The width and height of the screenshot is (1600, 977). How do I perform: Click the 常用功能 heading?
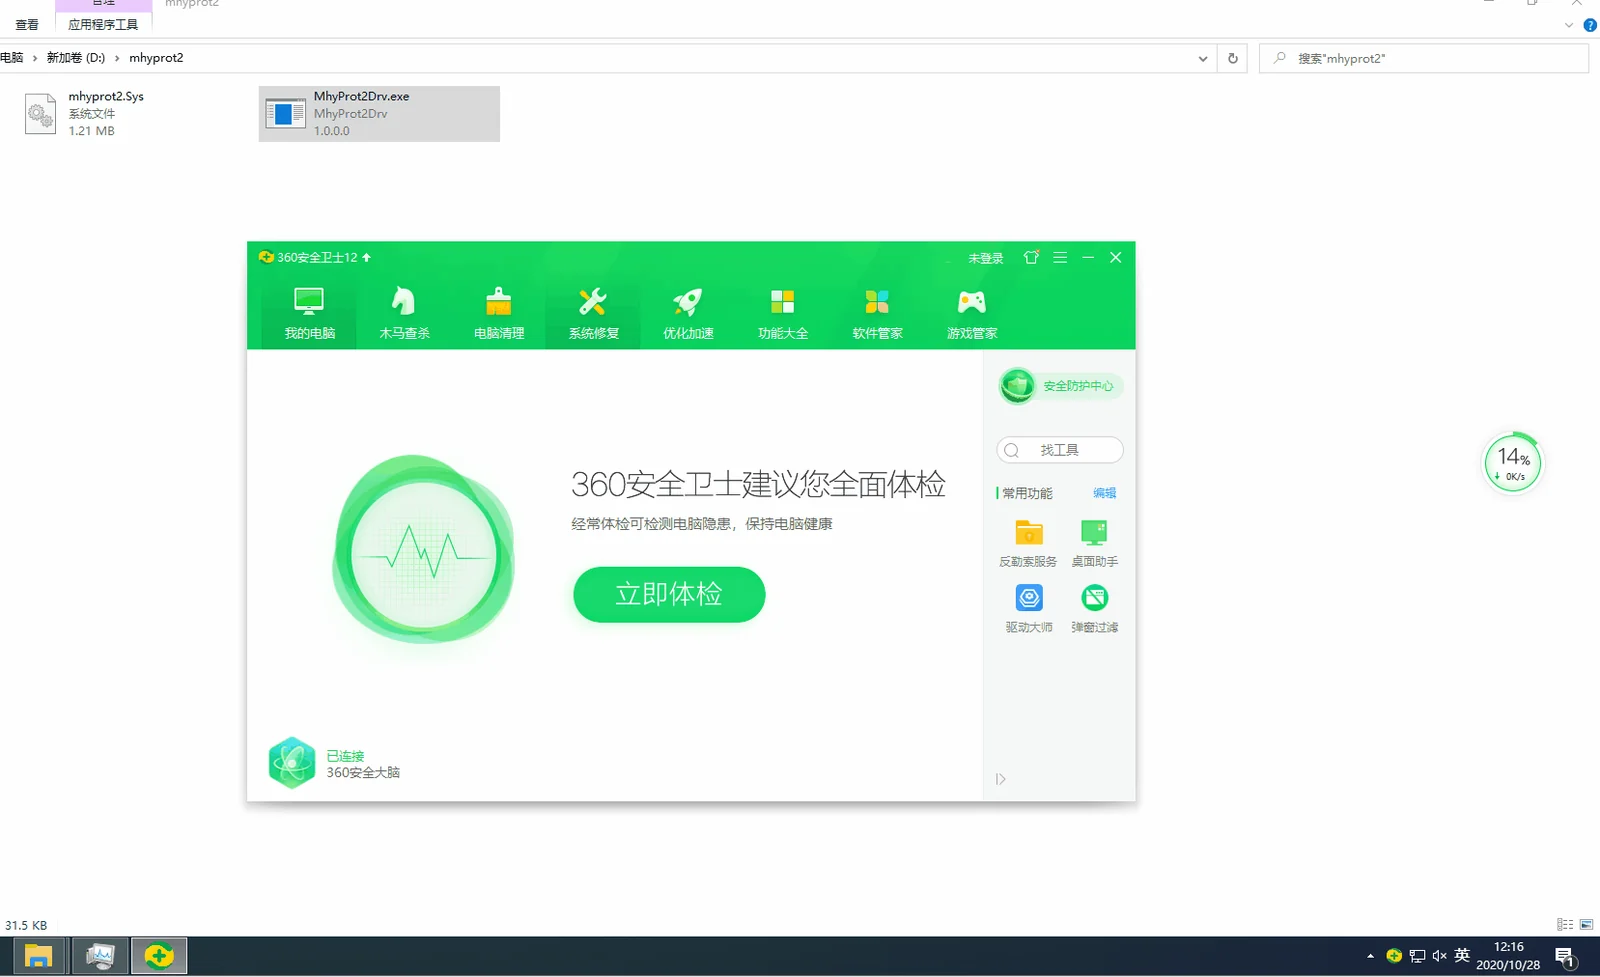(x=1027, y=493)
